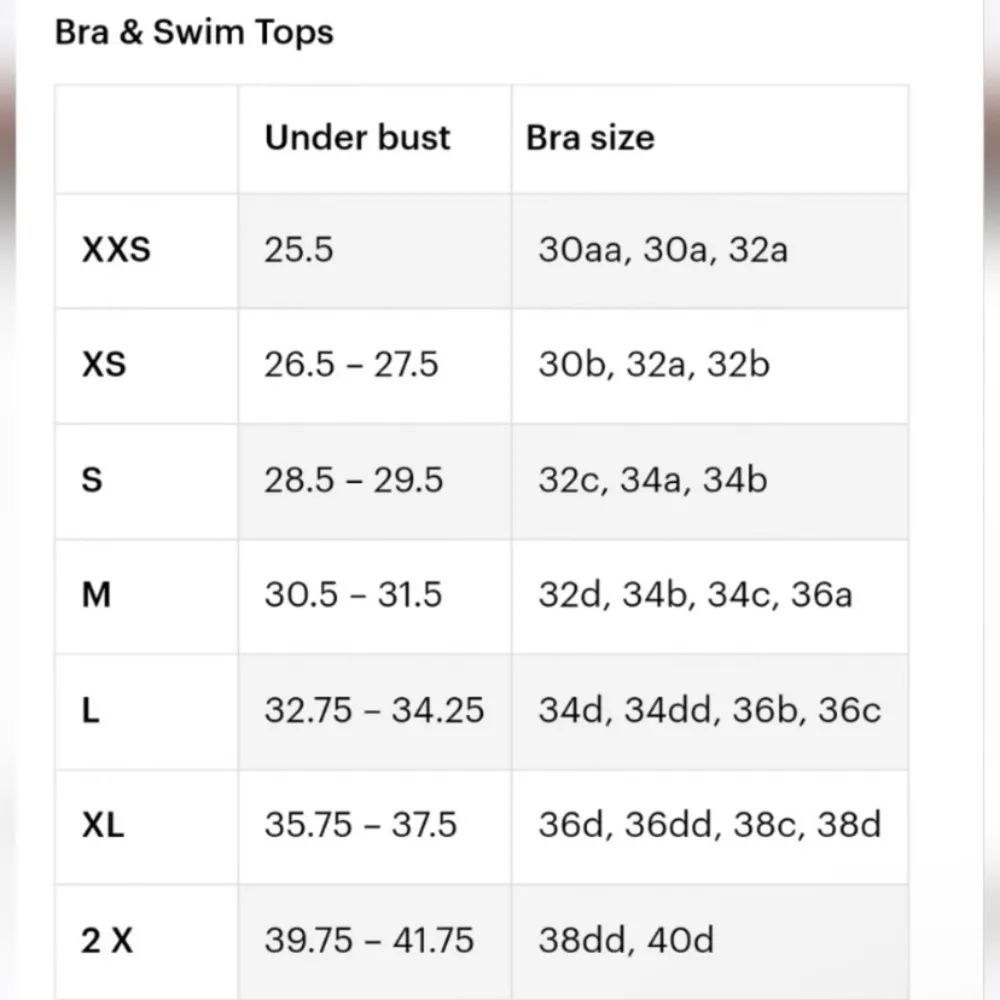
Task: Select the "36d, 36dd, 38c, 38d" cell
Action: pos(709,826)
